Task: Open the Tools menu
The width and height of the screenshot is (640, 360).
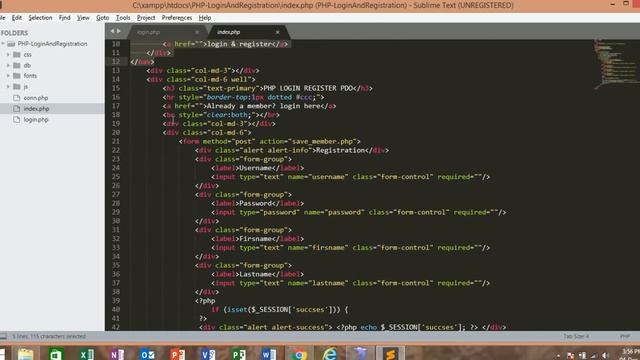Action: [x=123, y=18]
